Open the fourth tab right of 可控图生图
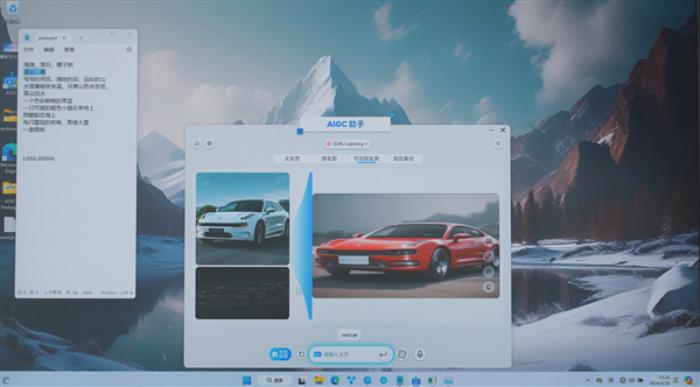This screenshot has width=700, height=387. pyautogui.click(x=403, y=158)
